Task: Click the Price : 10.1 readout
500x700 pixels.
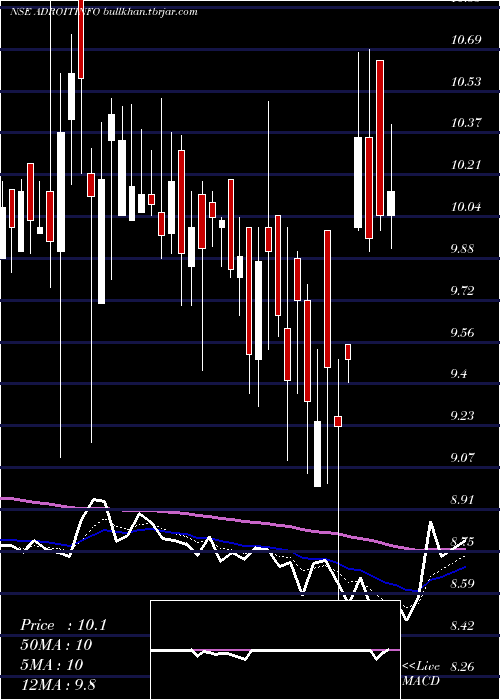Action: click(63, 625)
